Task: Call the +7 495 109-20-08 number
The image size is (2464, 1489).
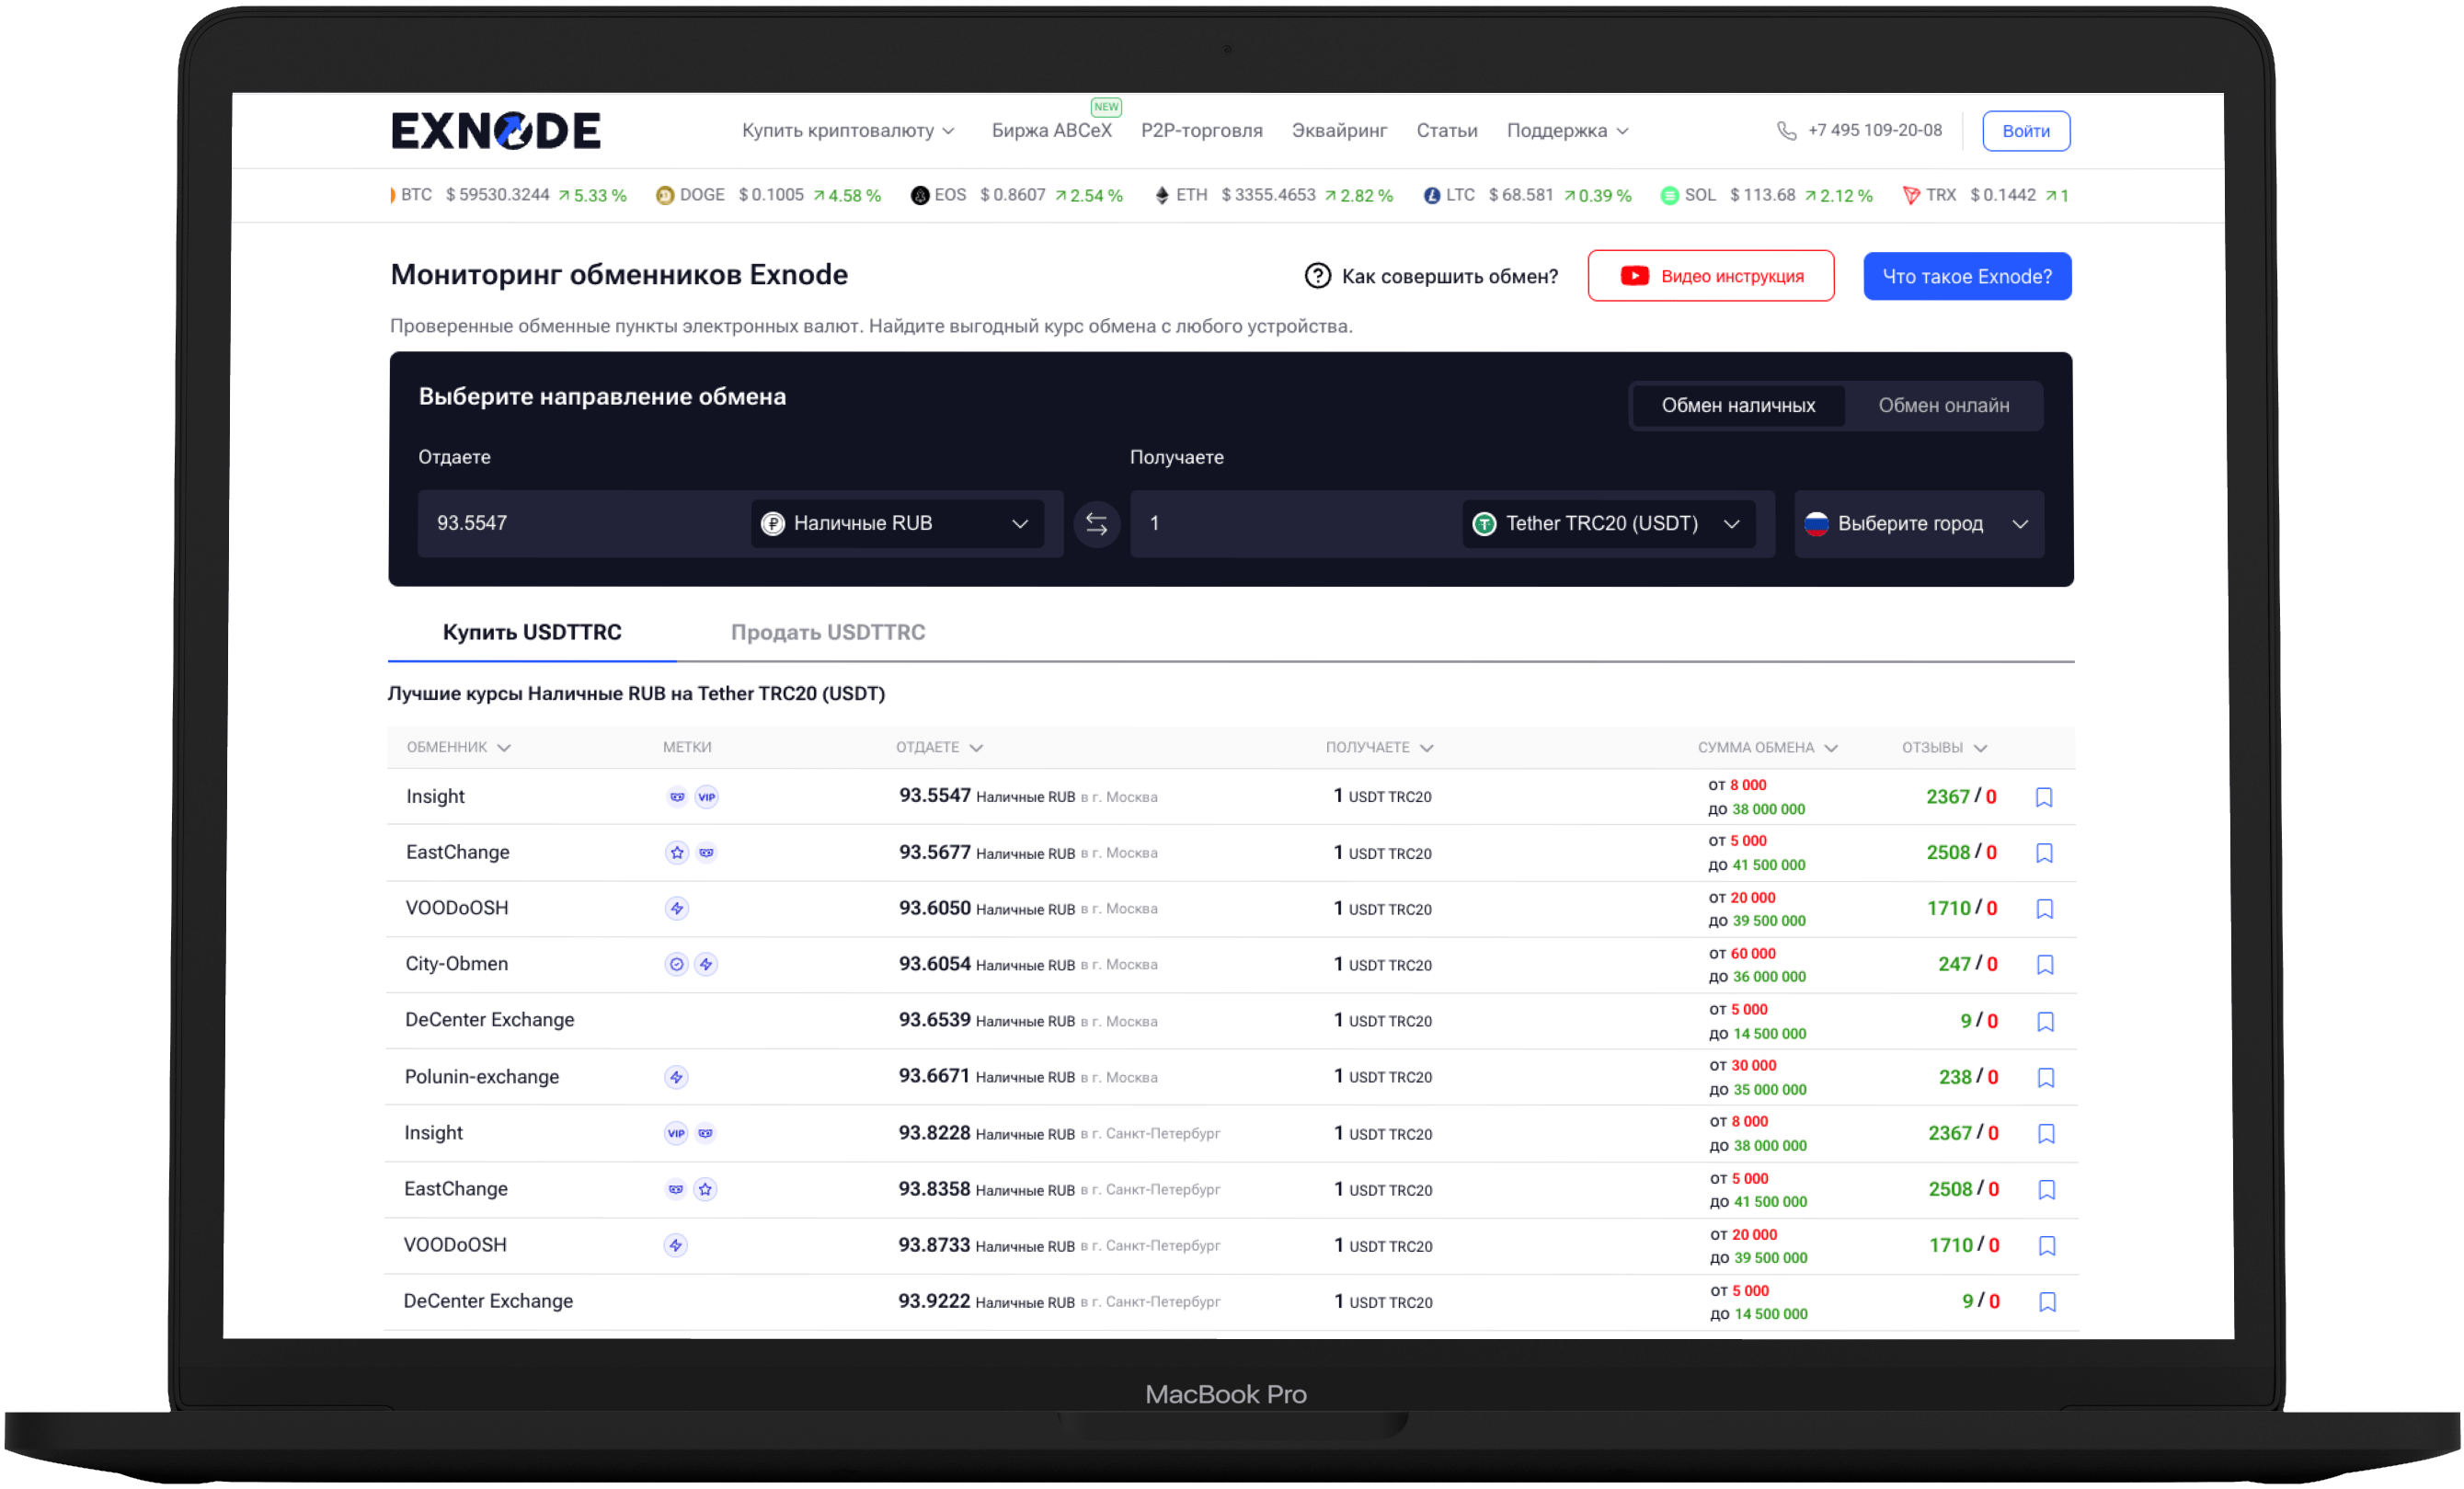Action: 1874,130
